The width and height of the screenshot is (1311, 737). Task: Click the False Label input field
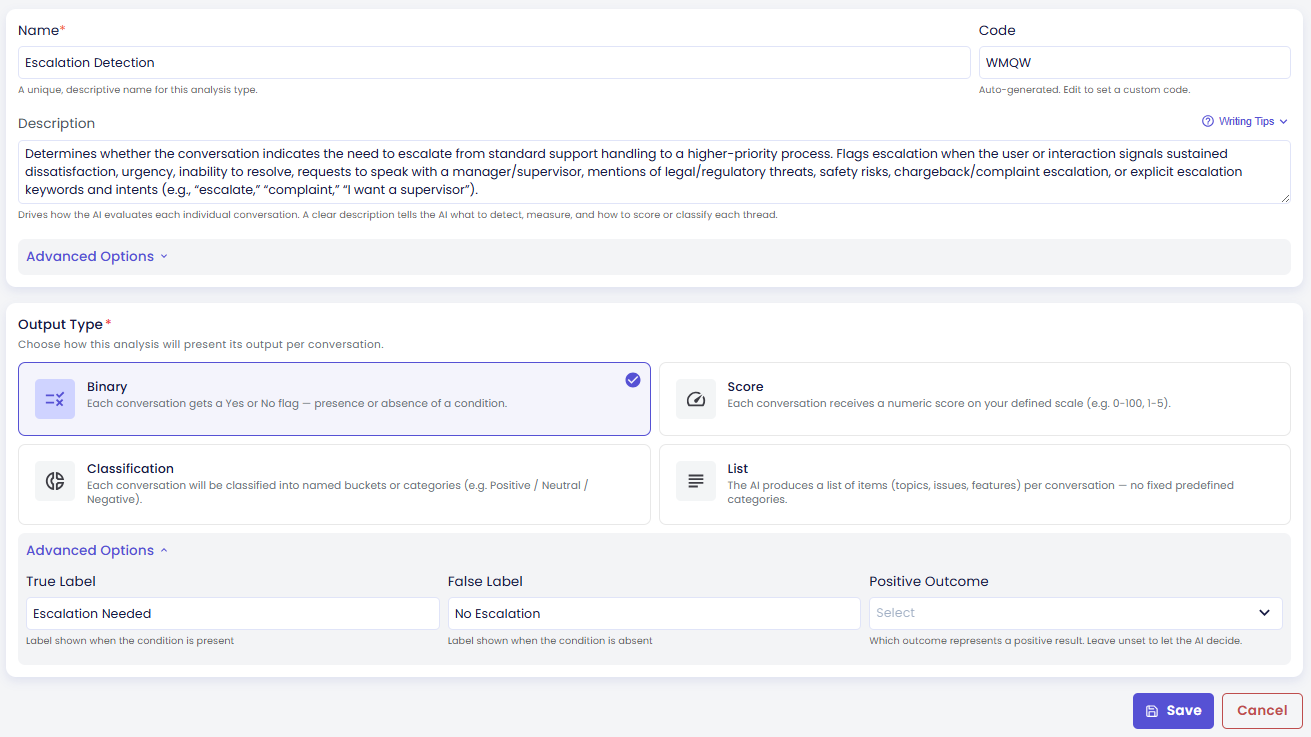654,613
